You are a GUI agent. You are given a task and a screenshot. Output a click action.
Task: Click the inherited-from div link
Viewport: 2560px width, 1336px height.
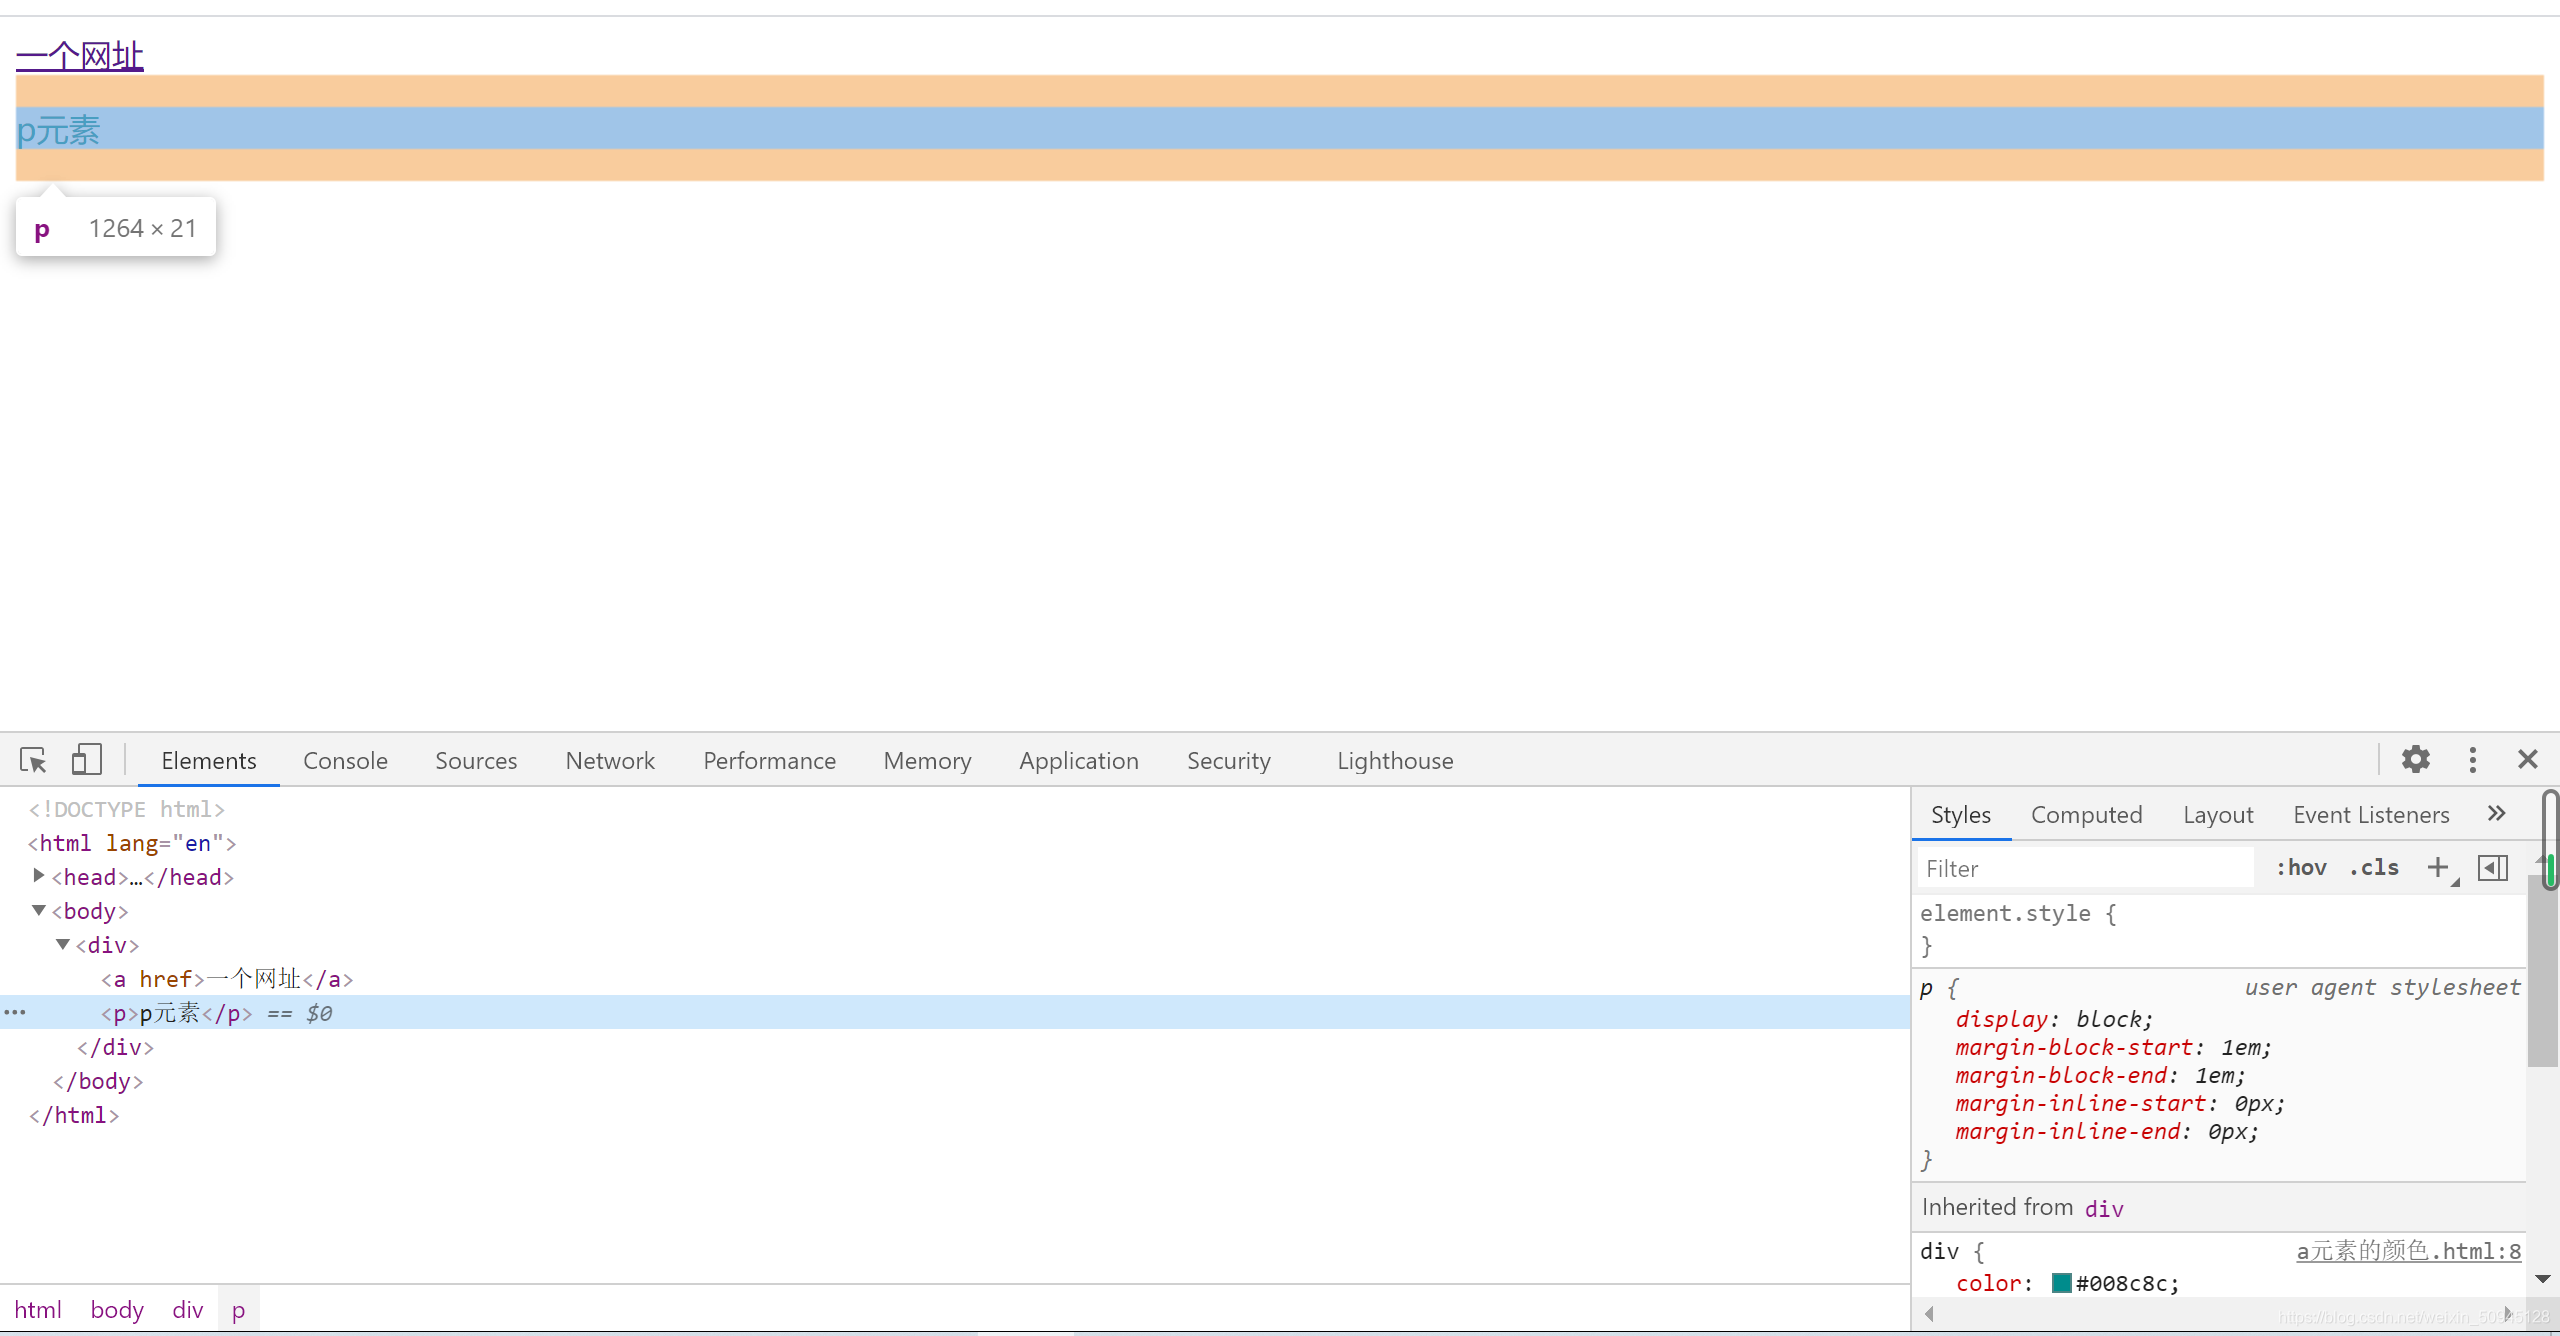point(2104,1208)
